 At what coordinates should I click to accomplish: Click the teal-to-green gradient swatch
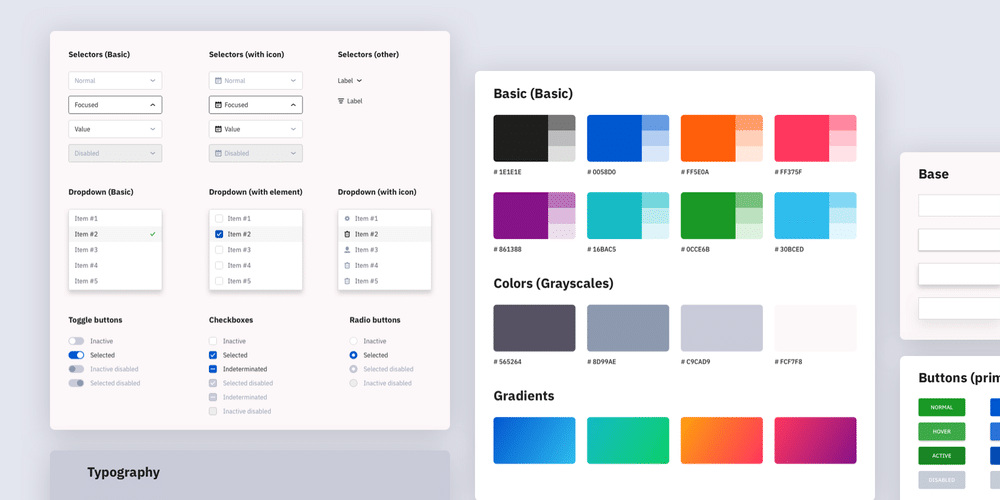coord(628,441)
